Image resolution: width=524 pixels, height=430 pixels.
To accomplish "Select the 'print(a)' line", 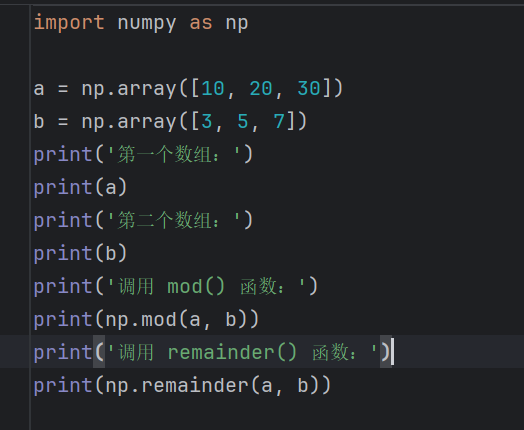I will click(x=80, y=187).
